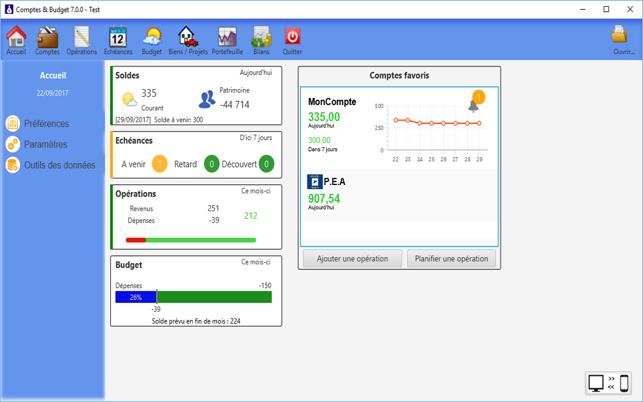643x402 pixels.
Task: Click Solde prévu en fin de mois text
Action: (196, 321)
